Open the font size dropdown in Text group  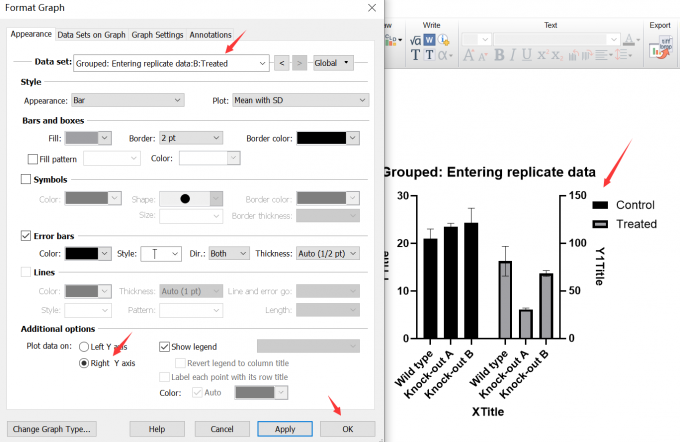coord(476,39)
